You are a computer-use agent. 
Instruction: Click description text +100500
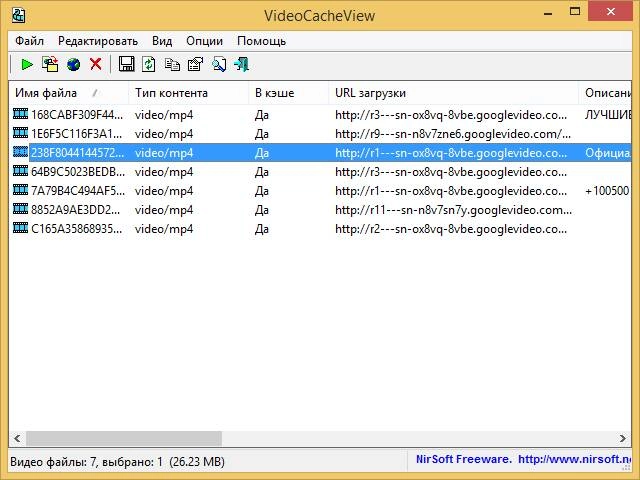(x=607, y=191)
